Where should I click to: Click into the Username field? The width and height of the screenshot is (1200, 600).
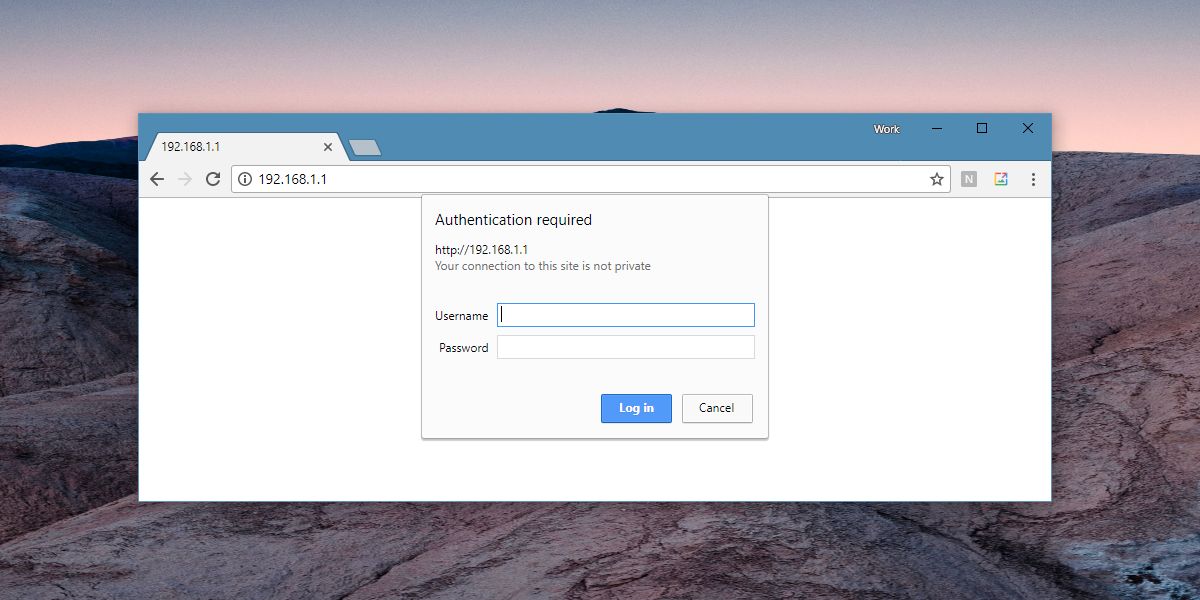point(626,315)
